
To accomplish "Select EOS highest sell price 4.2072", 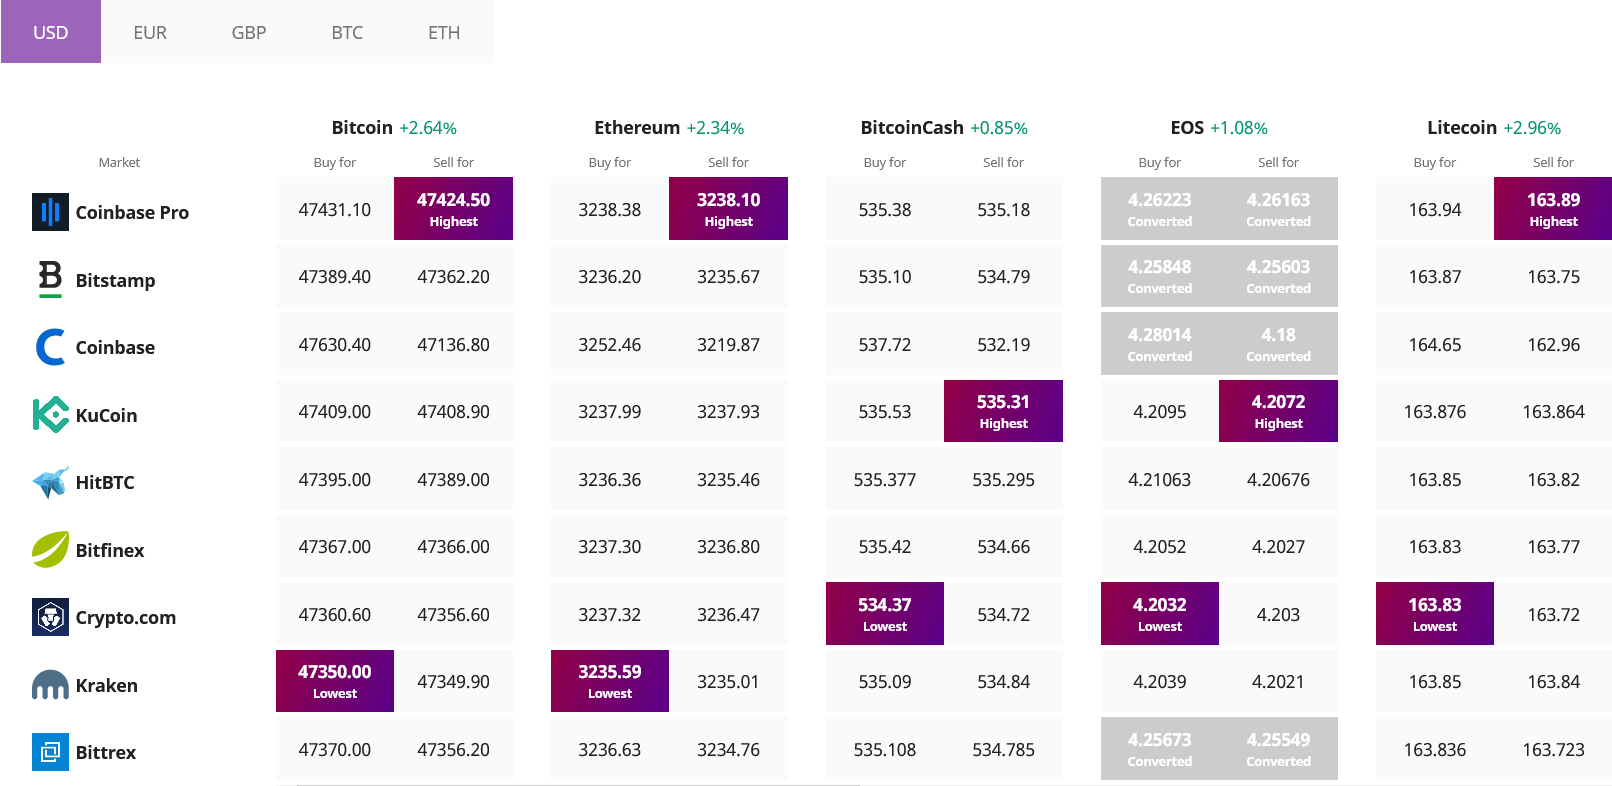I will click(1278, 411).
